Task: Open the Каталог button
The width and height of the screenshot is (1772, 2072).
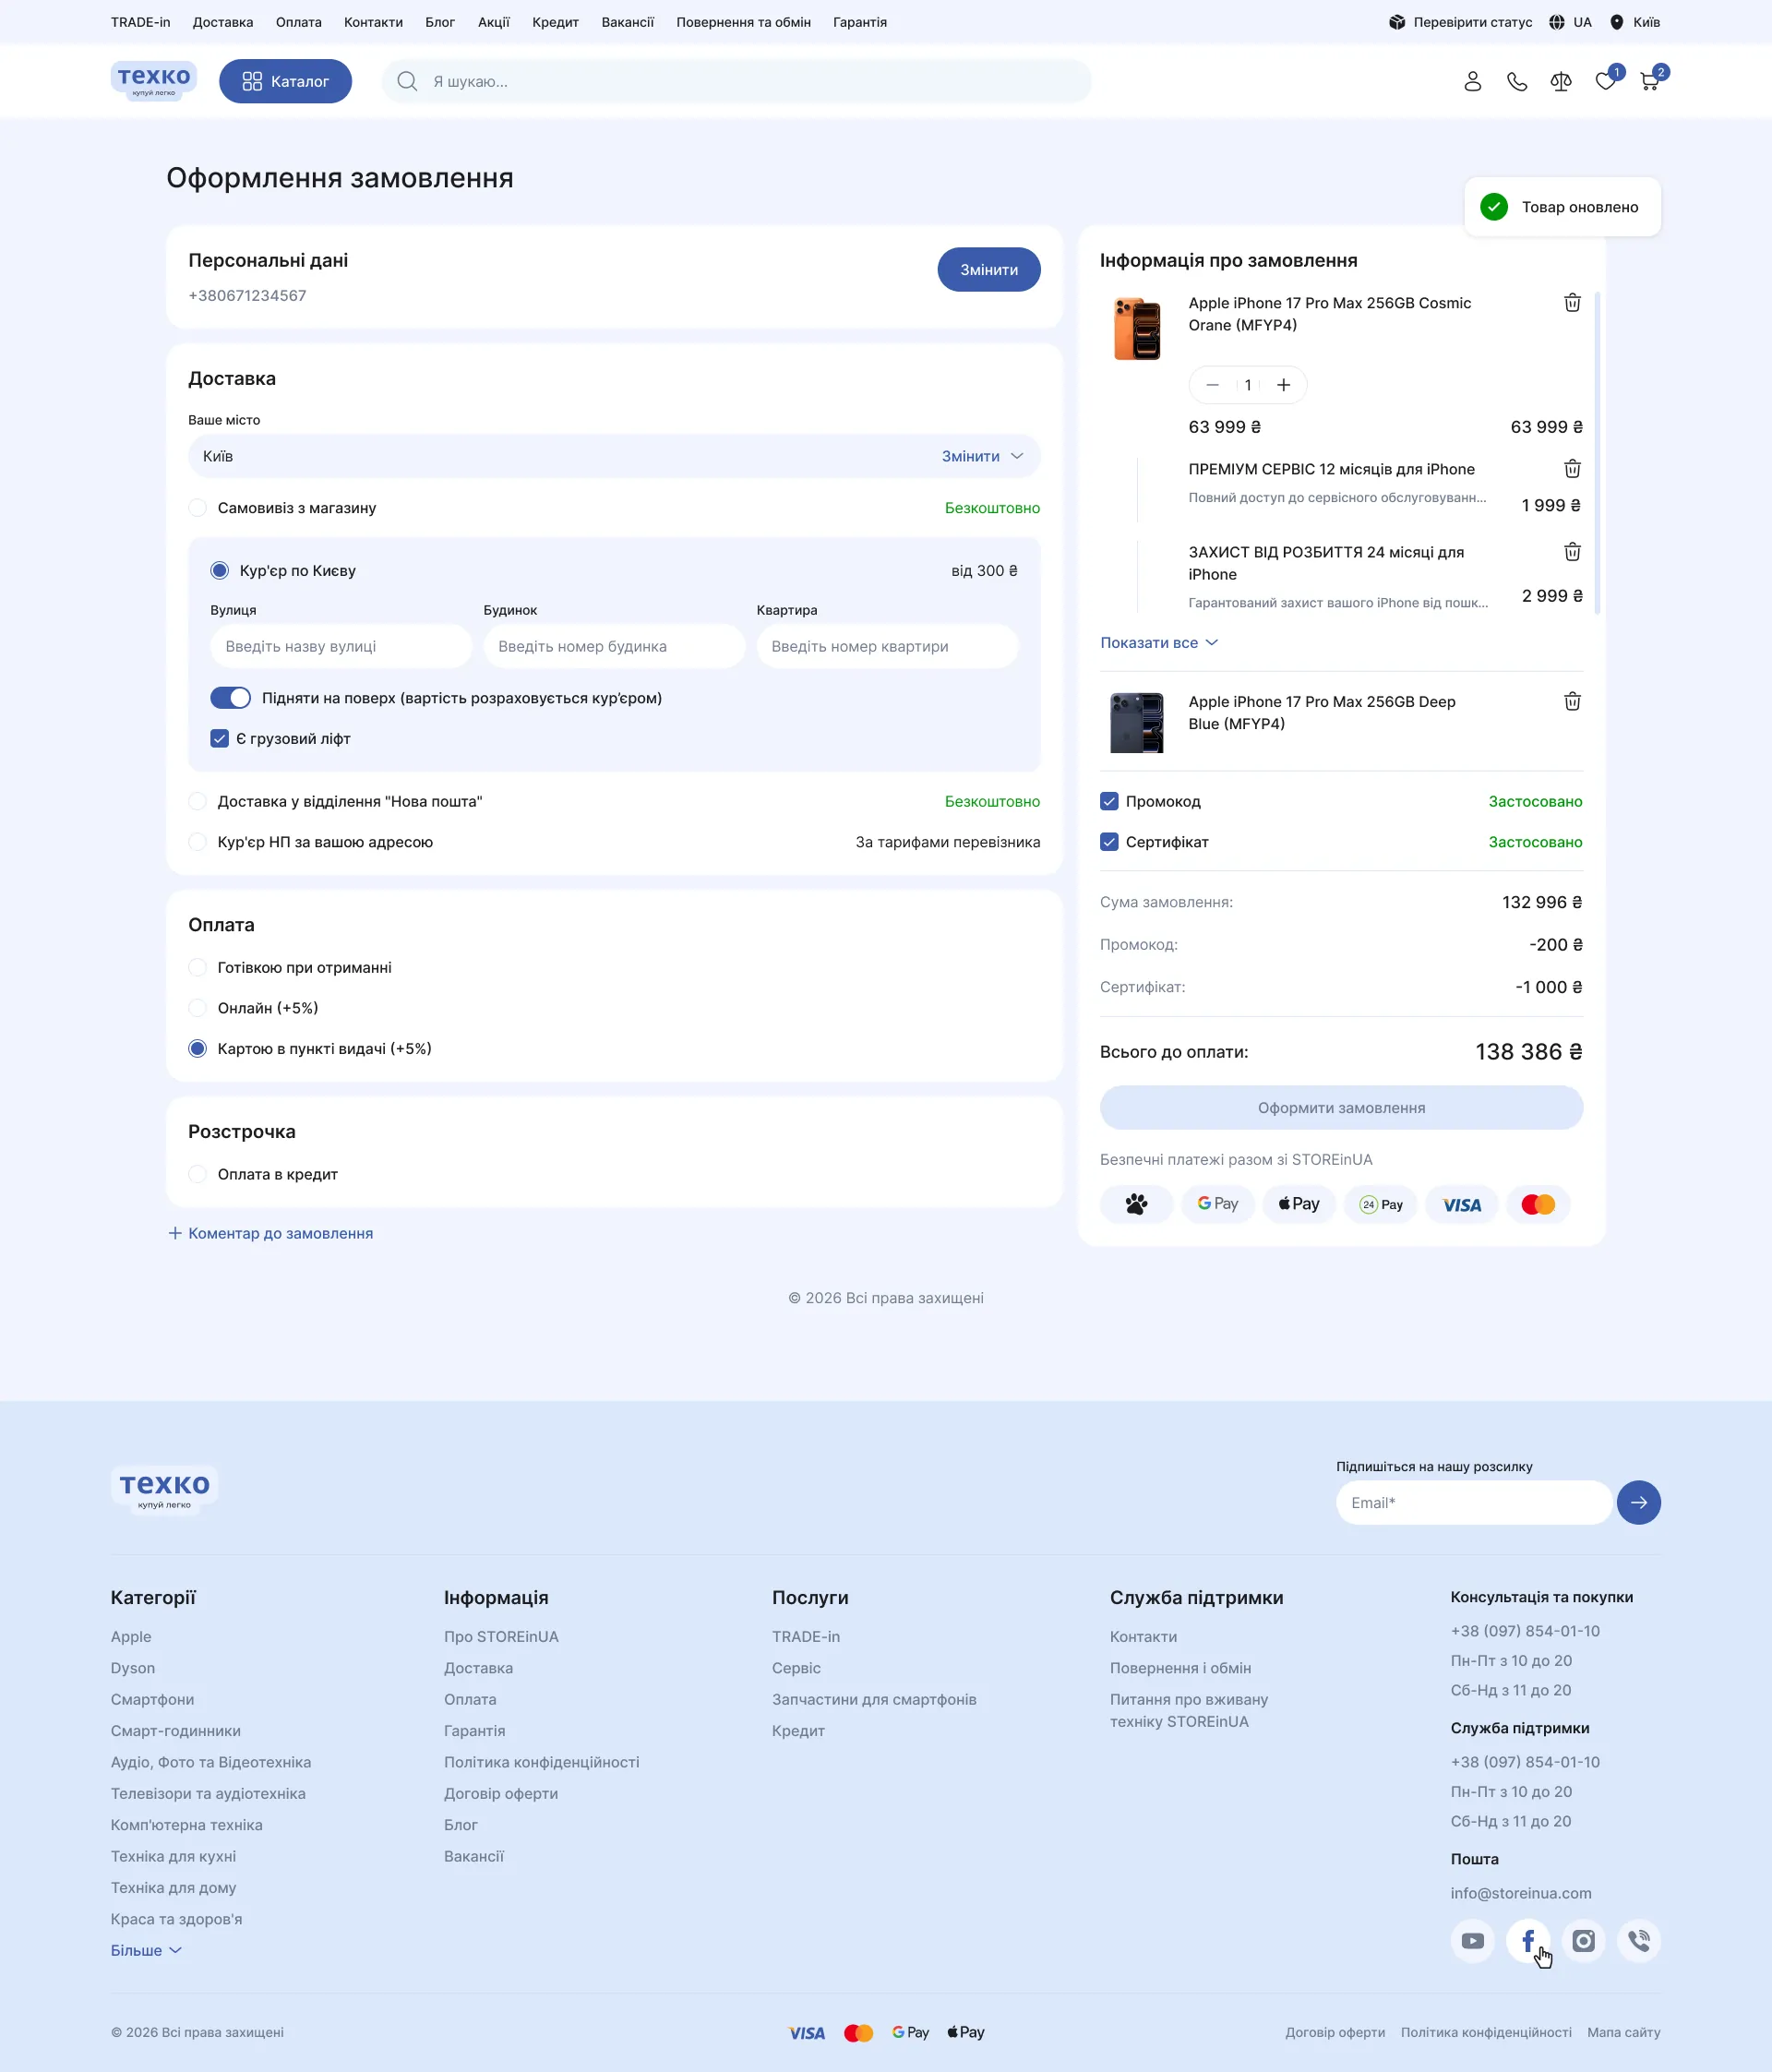Action: coord(285,81)
